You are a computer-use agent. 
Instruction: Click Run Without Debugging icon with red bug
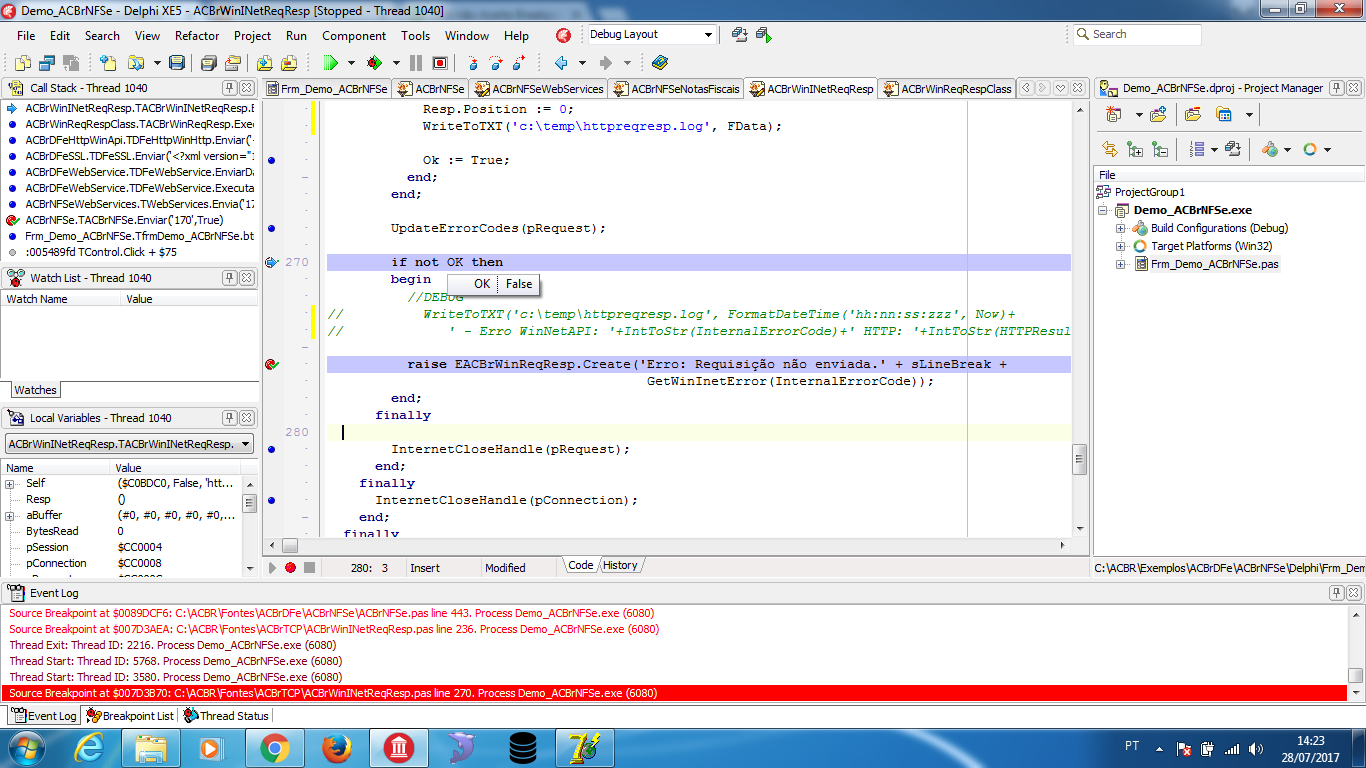(375, 63)
